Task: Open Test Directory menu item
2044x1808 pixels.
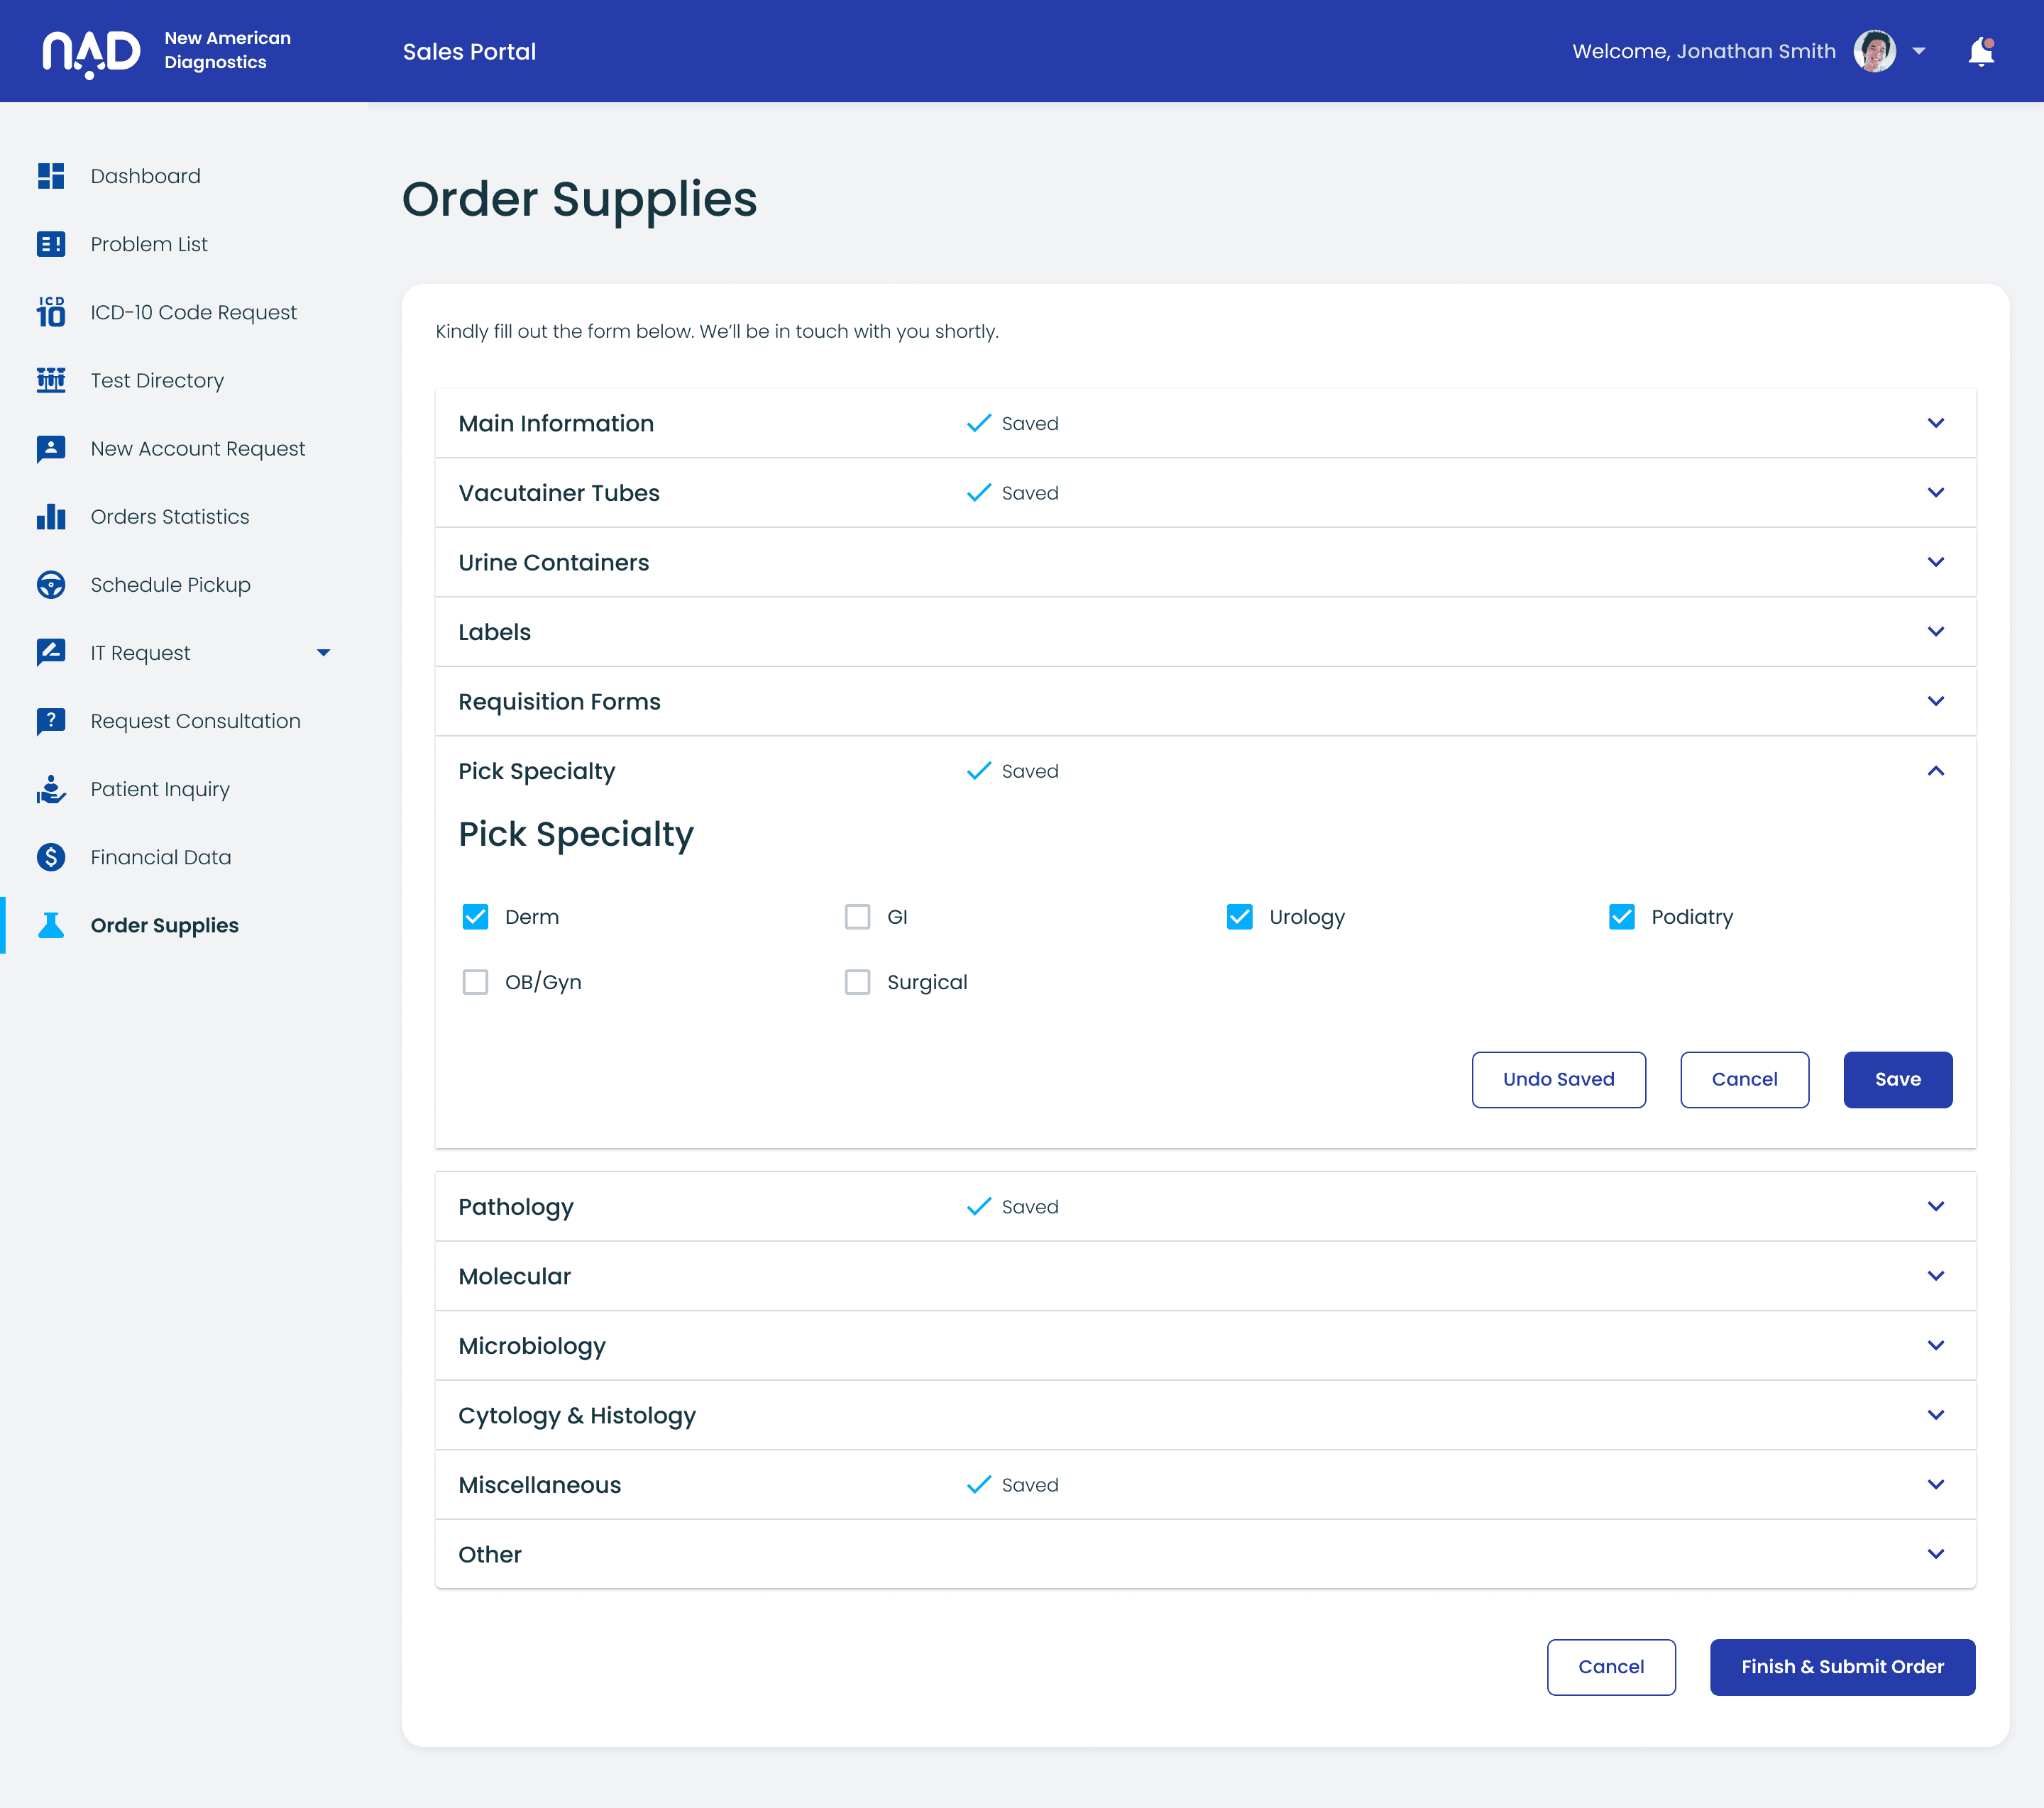Action: tap(157, 380)
